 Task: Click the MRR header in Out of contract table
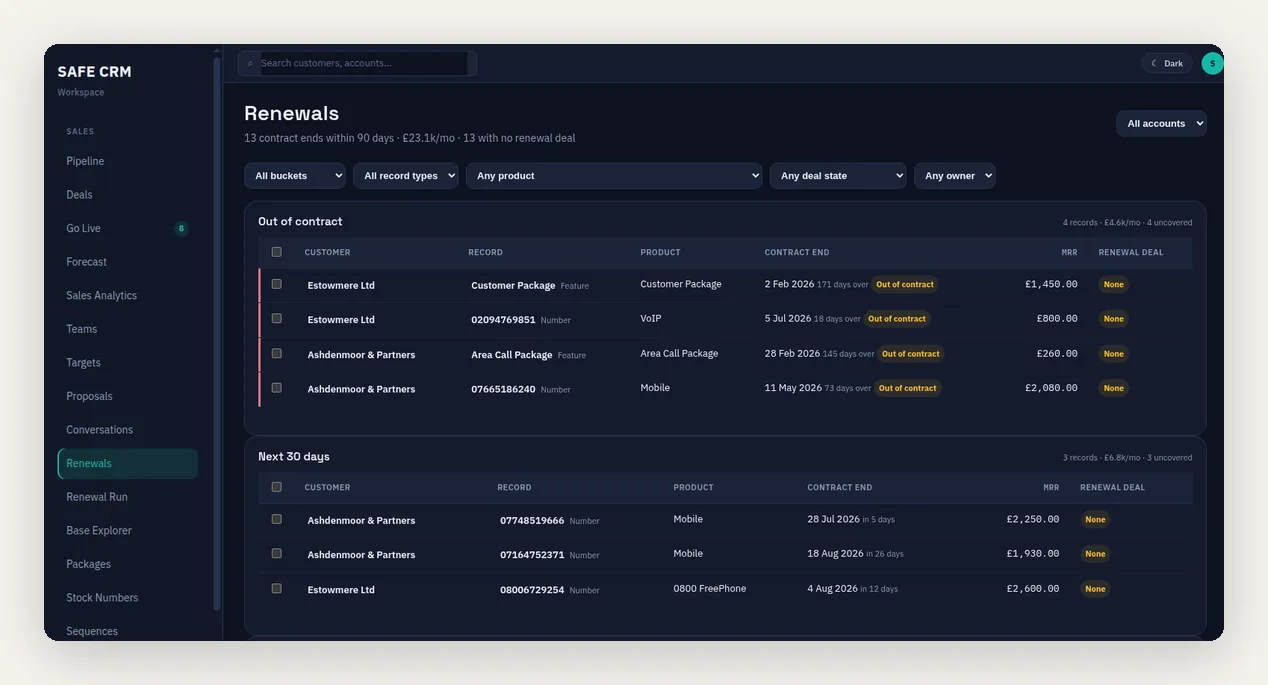1069,252
